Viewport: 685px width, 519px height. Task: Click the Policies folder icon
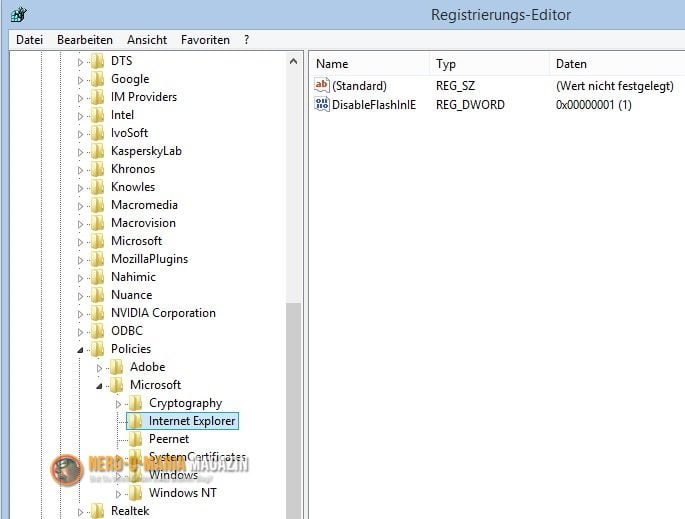pyautogui.click(x=98, y=349)
